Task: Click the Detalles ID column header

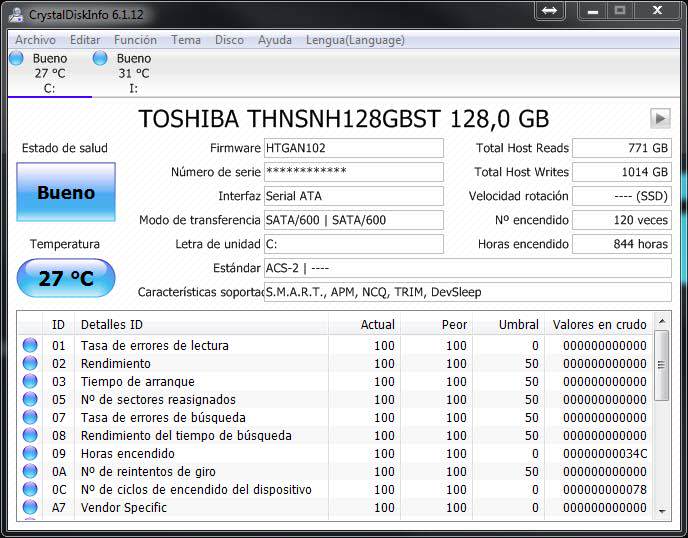Action: (x=201, y=324)
